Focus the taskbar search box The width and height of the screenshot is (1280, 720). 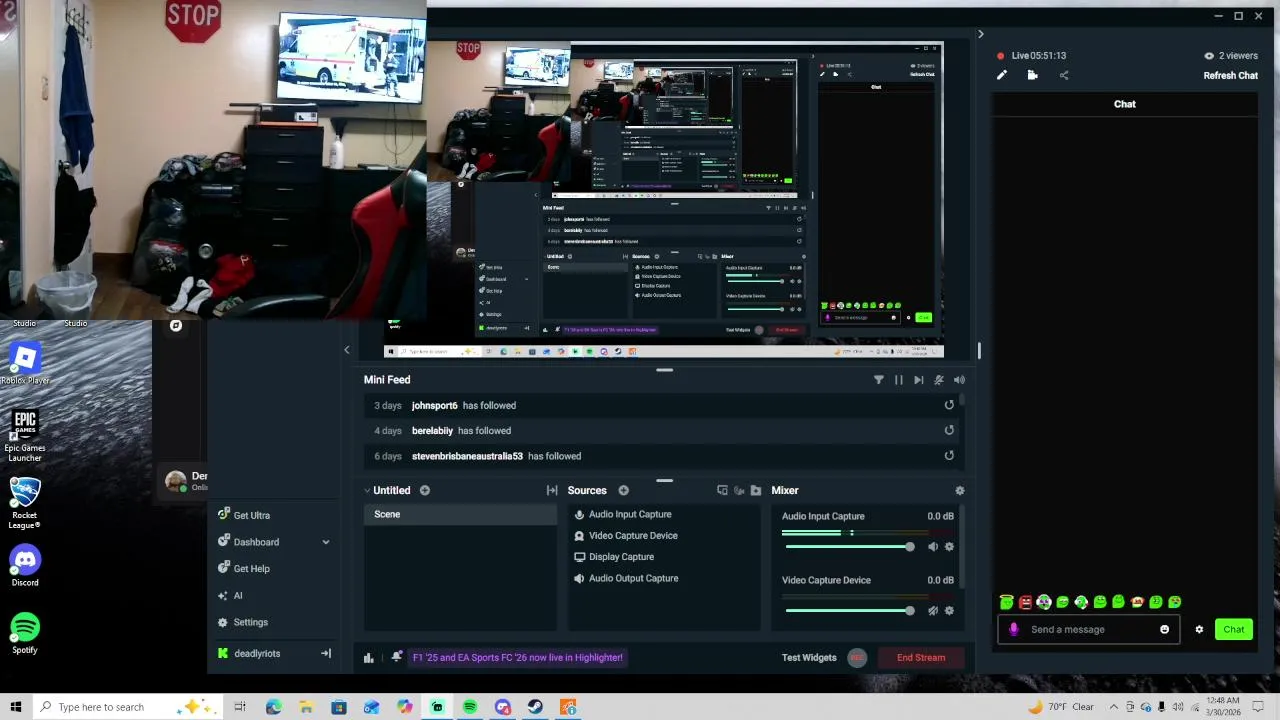pyautogui.click(x=130, y=707)
